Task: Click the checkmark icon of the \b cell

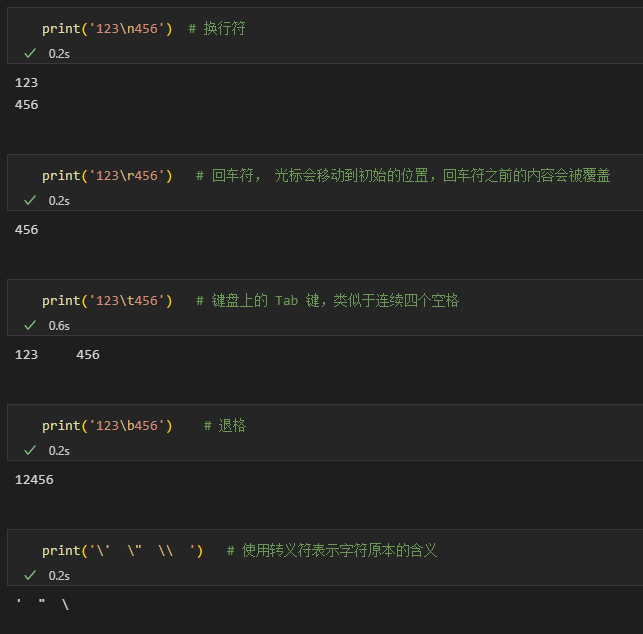Action: pyautogui.click(x=30, y=451)
